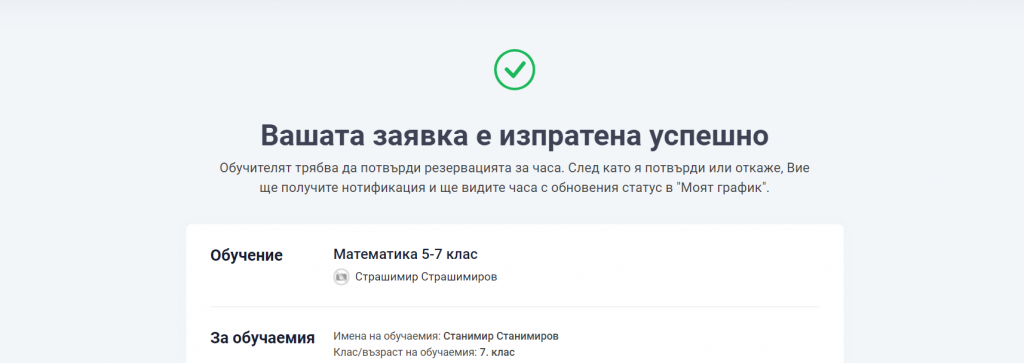1024x363 pixels.
Task: Click the description line about нотификация
Action: pyautogui.click(x=515, y=188)
